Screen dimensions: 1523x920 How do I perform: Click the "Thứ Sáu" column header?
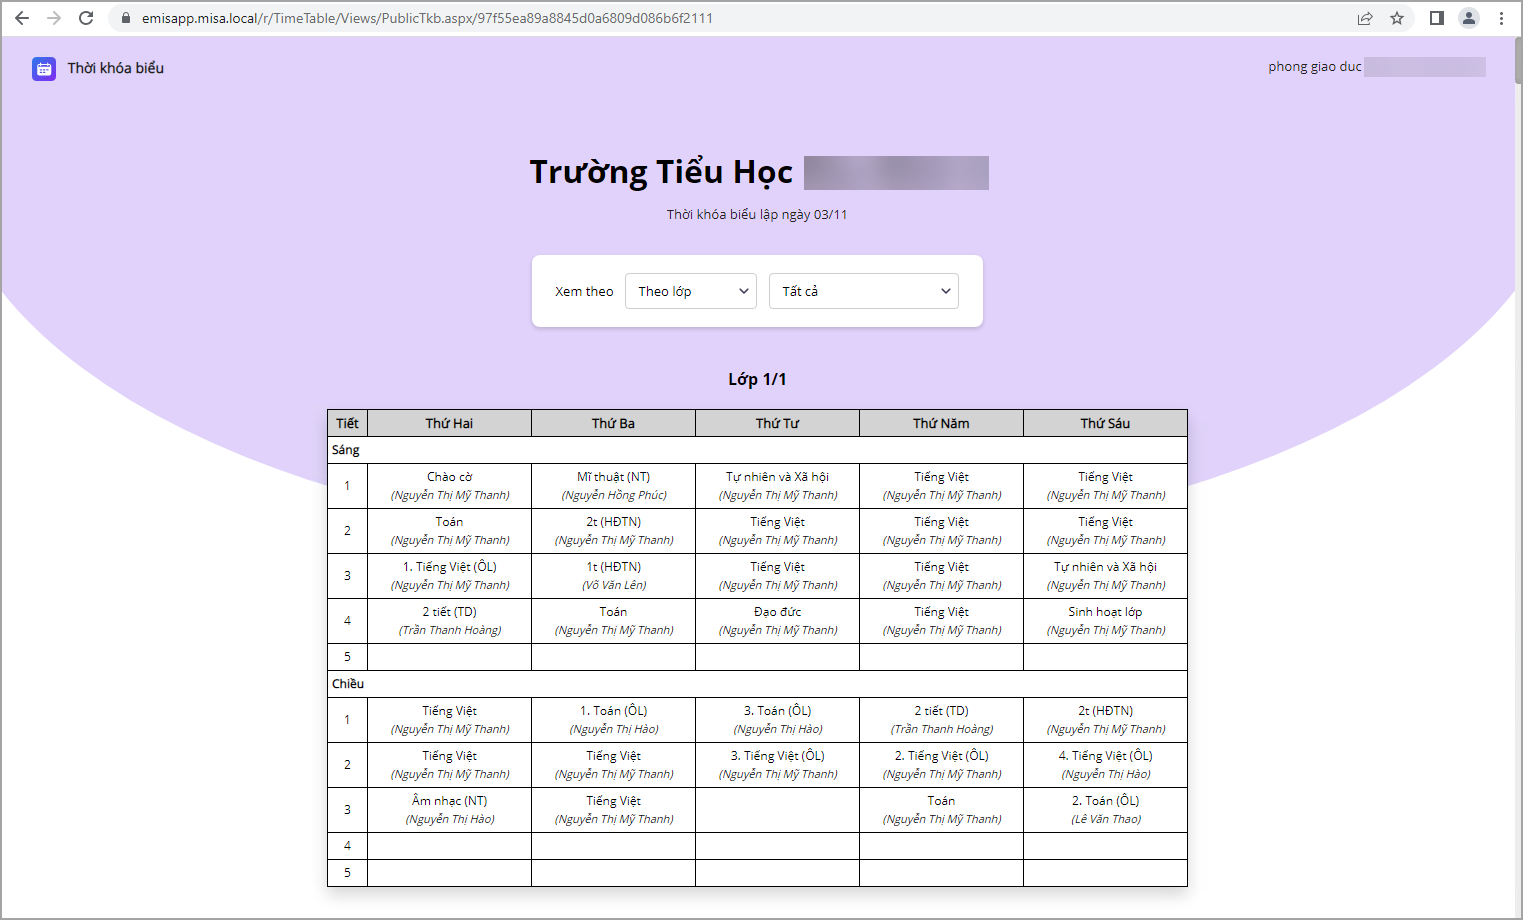[x=1105, y=423]
